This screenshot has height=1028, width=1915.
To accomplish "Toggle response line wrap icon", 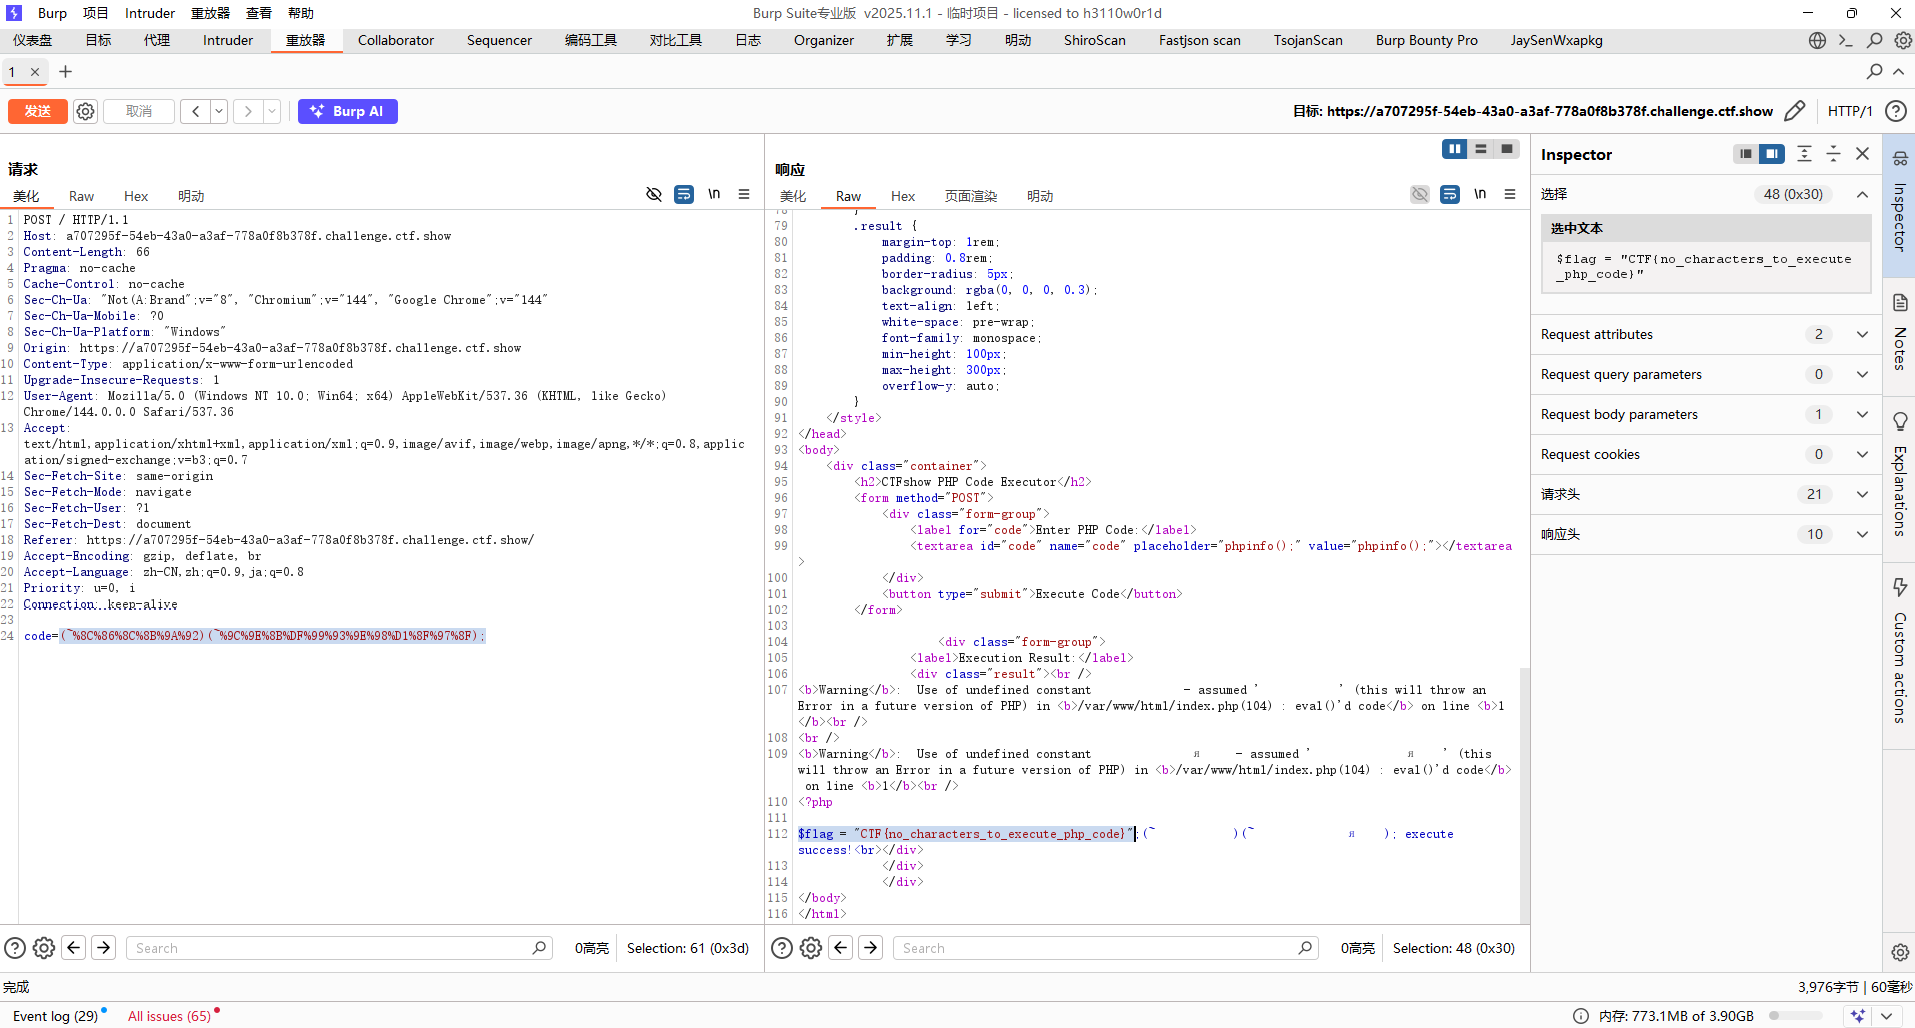I will point(1450,194).
